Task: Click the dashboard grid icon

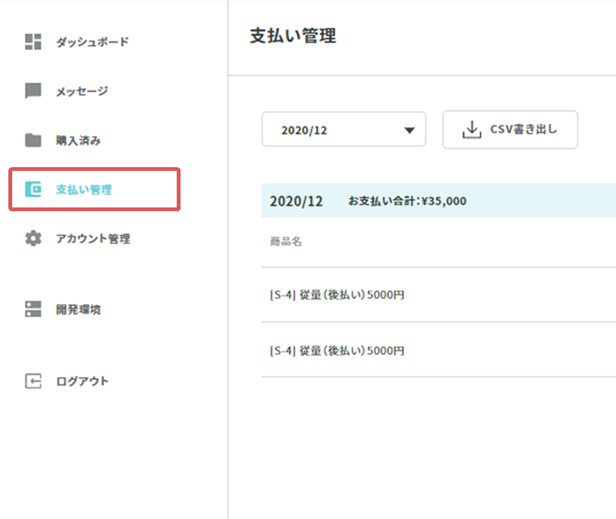Action: coord(33,42)
